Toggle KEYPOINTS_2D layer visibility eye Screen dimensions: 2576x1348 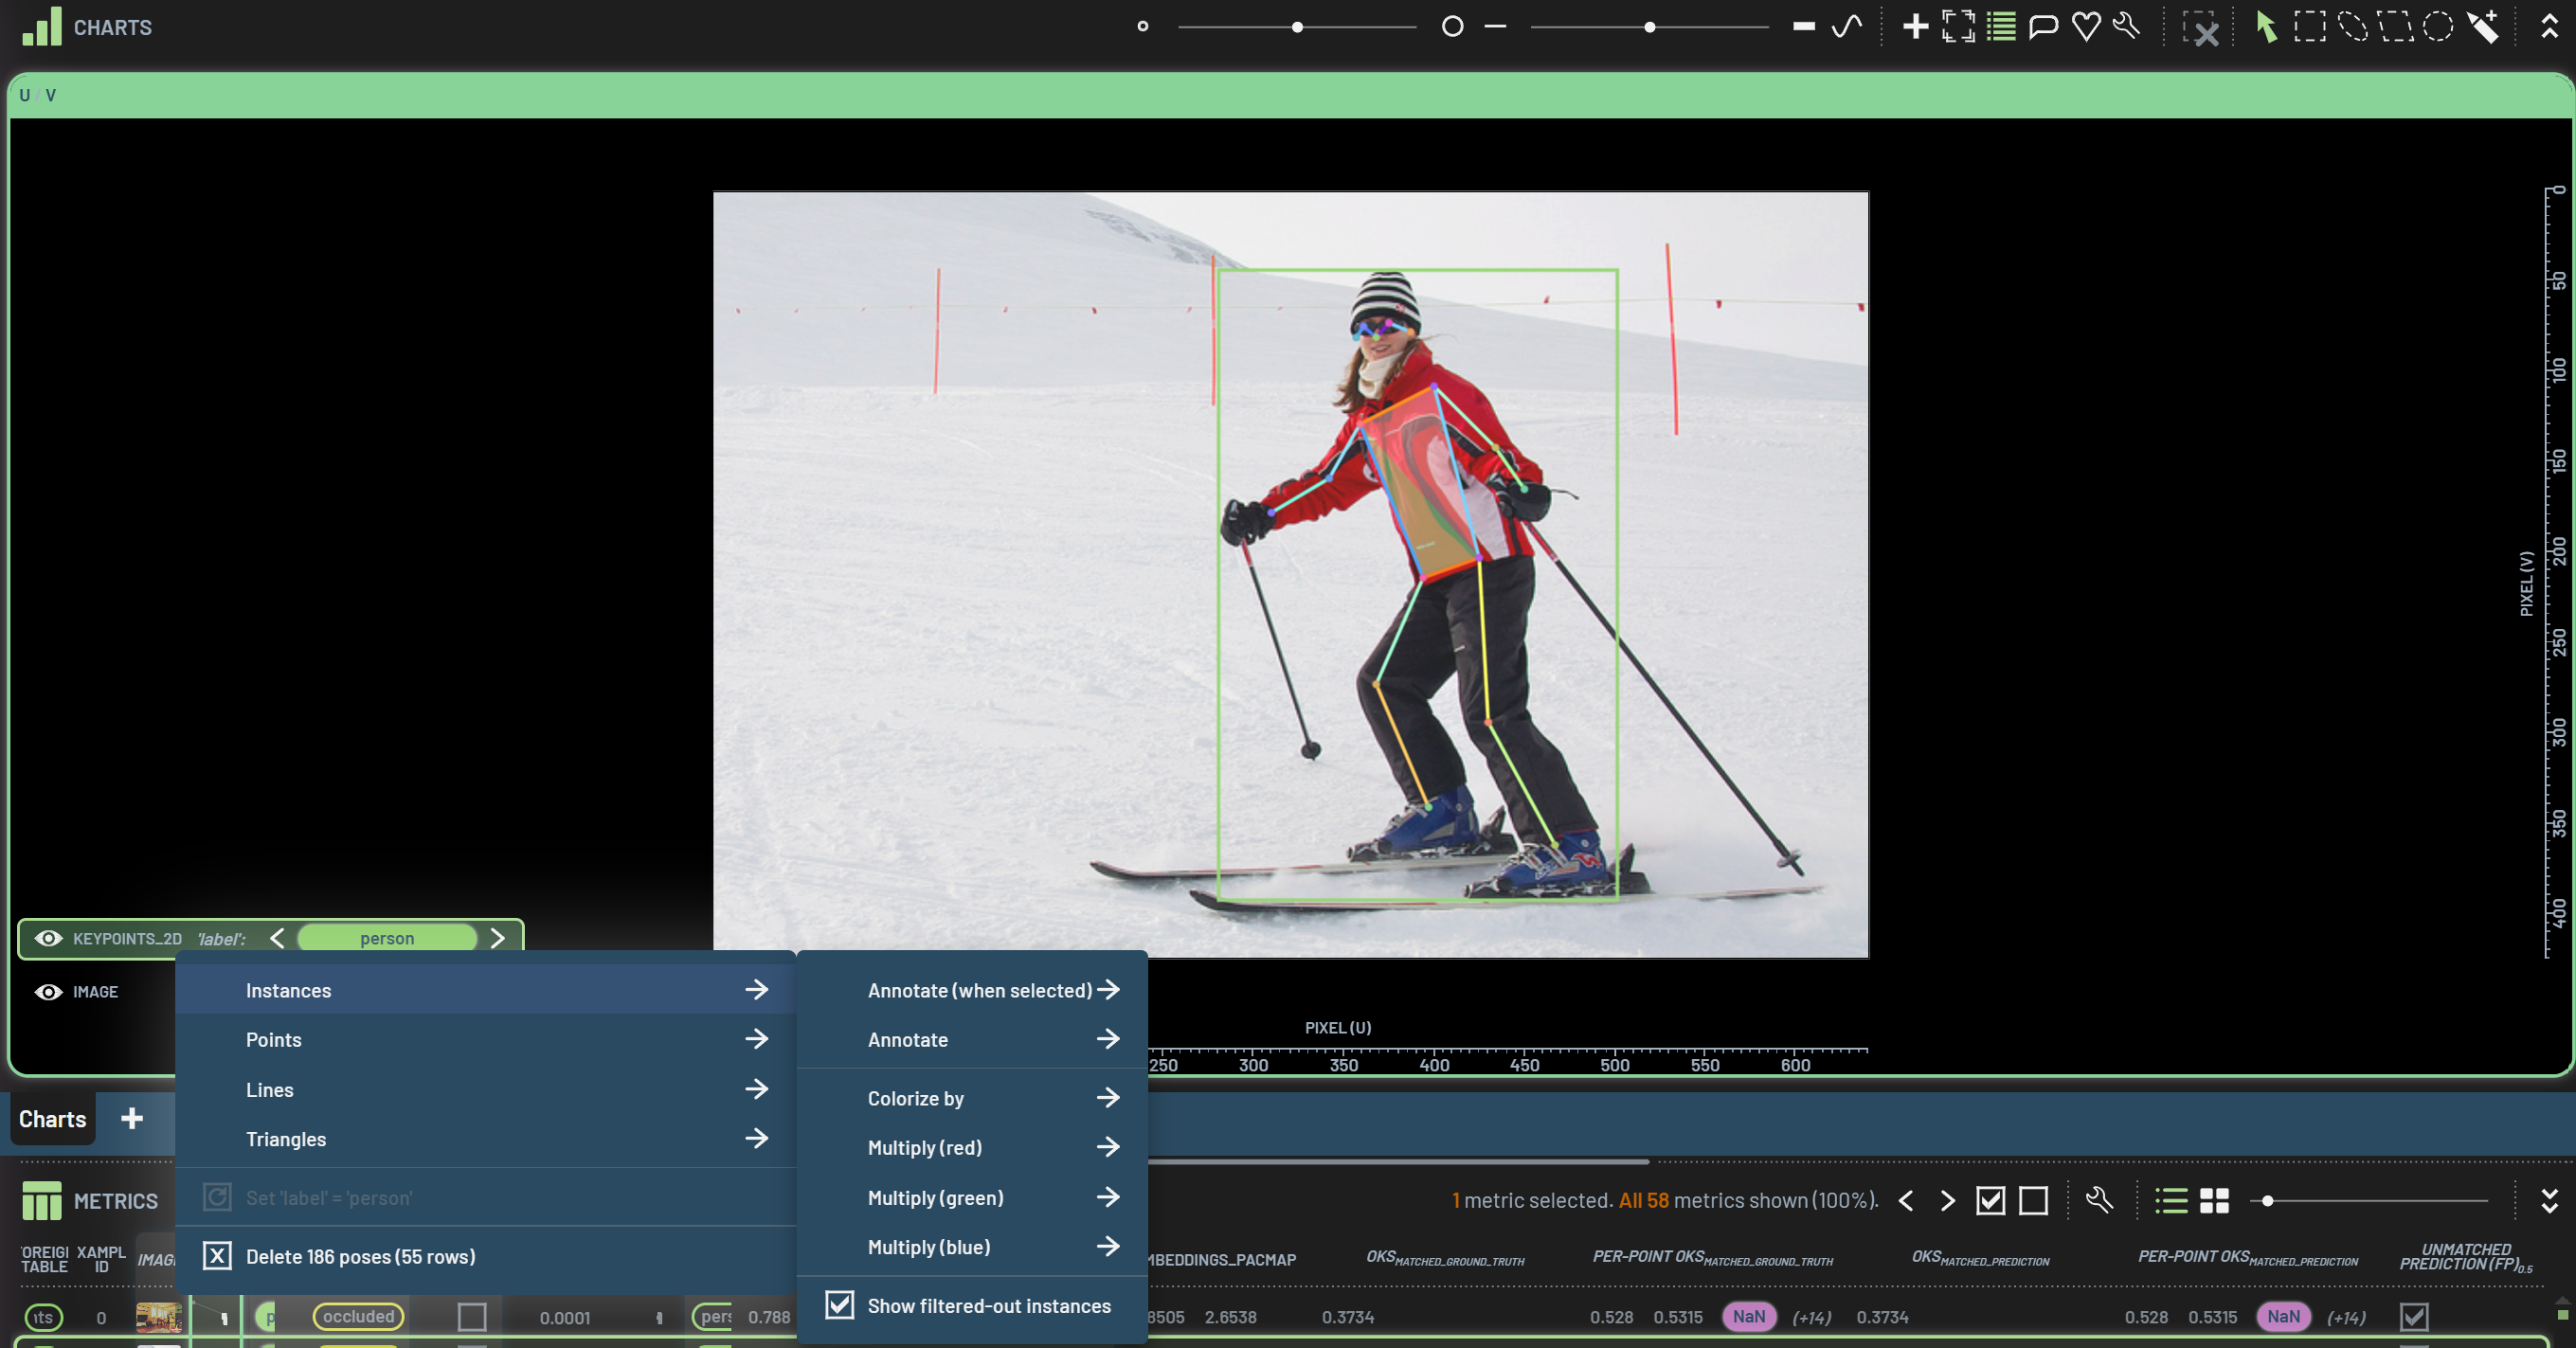48,938
